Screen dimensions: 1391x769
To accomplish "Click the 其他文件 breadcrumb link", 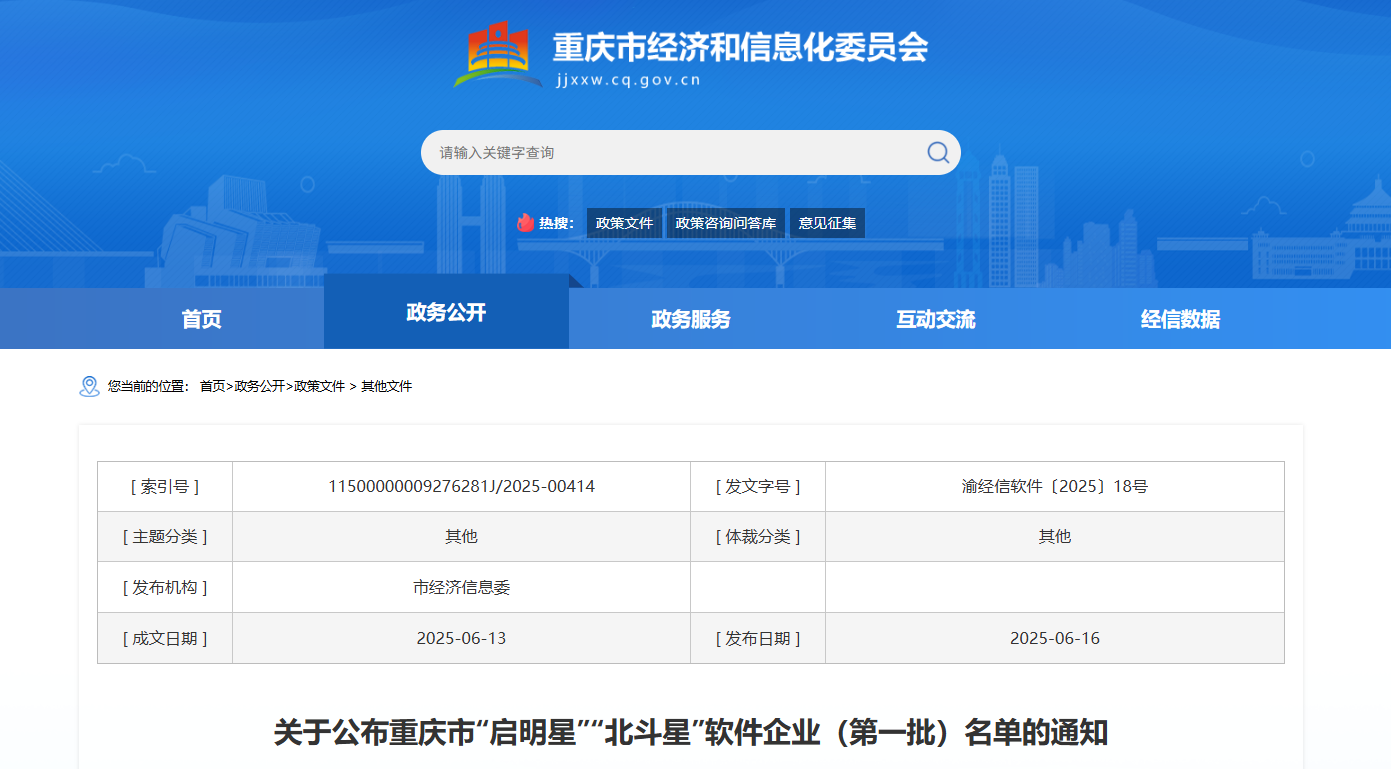I will pos(386,386).
